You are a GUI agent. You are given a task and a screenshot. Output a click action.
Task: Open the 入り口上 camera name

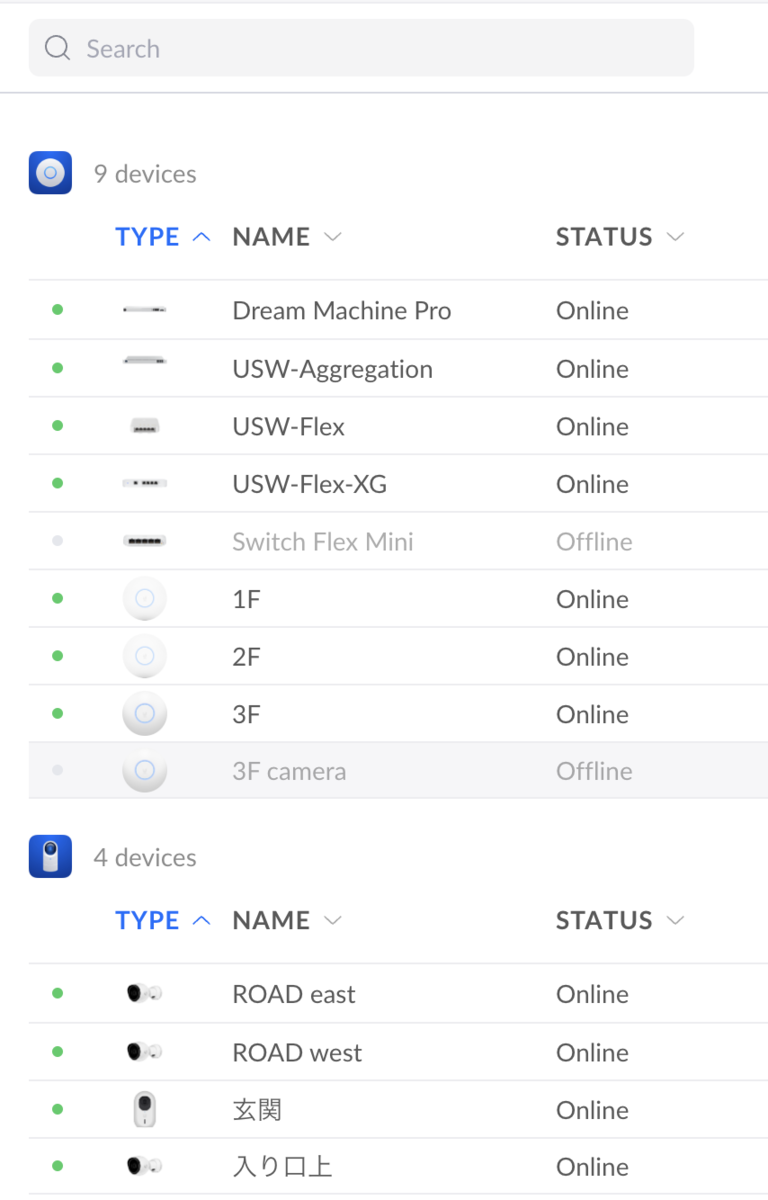coord(282,1167)
